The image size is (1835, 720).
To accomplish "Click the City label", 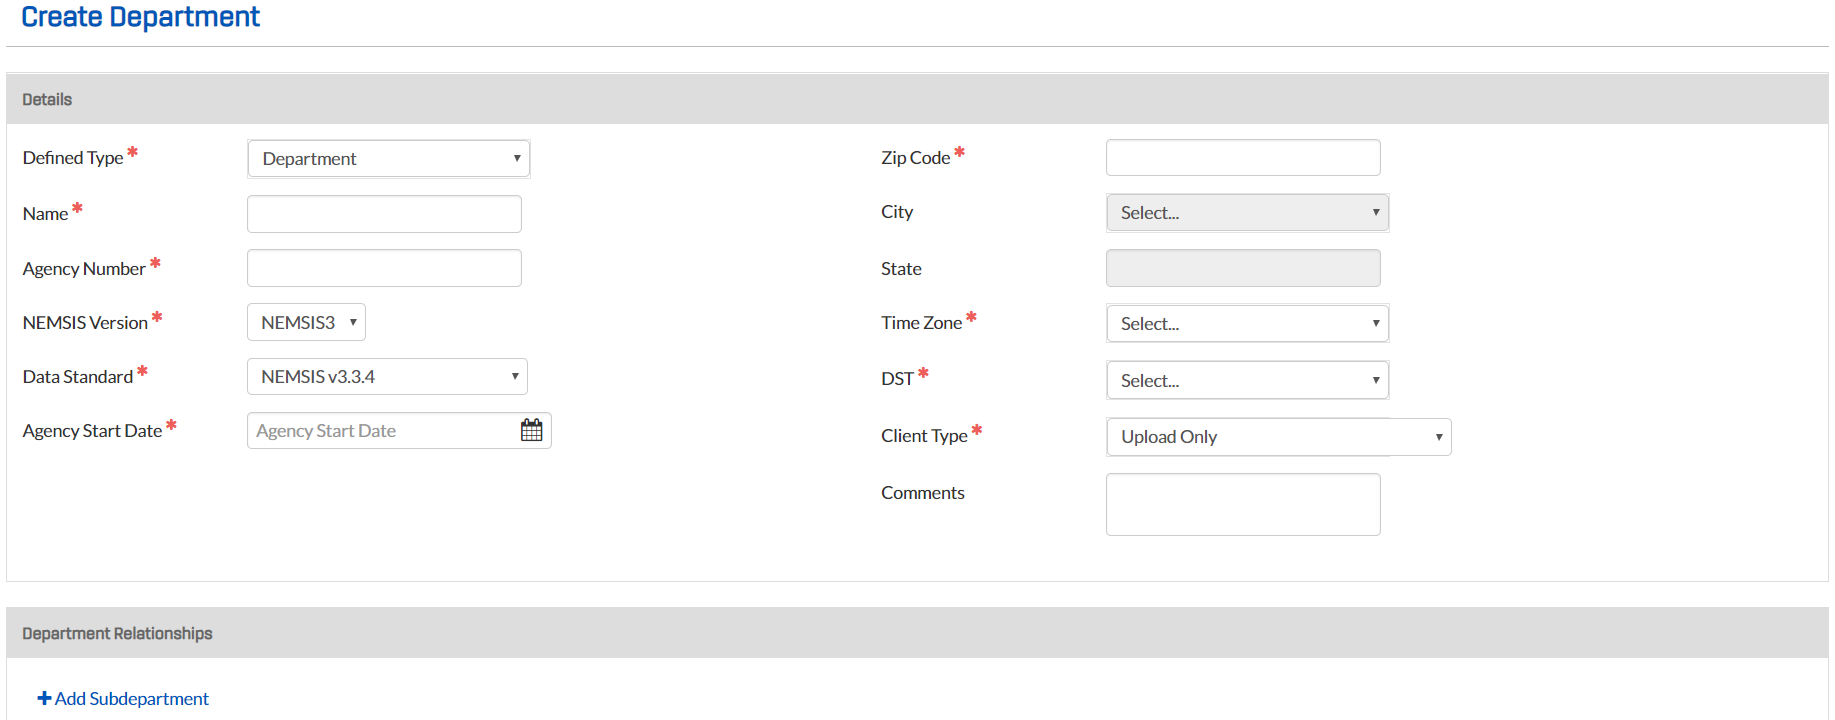I will tap(897, 212).
